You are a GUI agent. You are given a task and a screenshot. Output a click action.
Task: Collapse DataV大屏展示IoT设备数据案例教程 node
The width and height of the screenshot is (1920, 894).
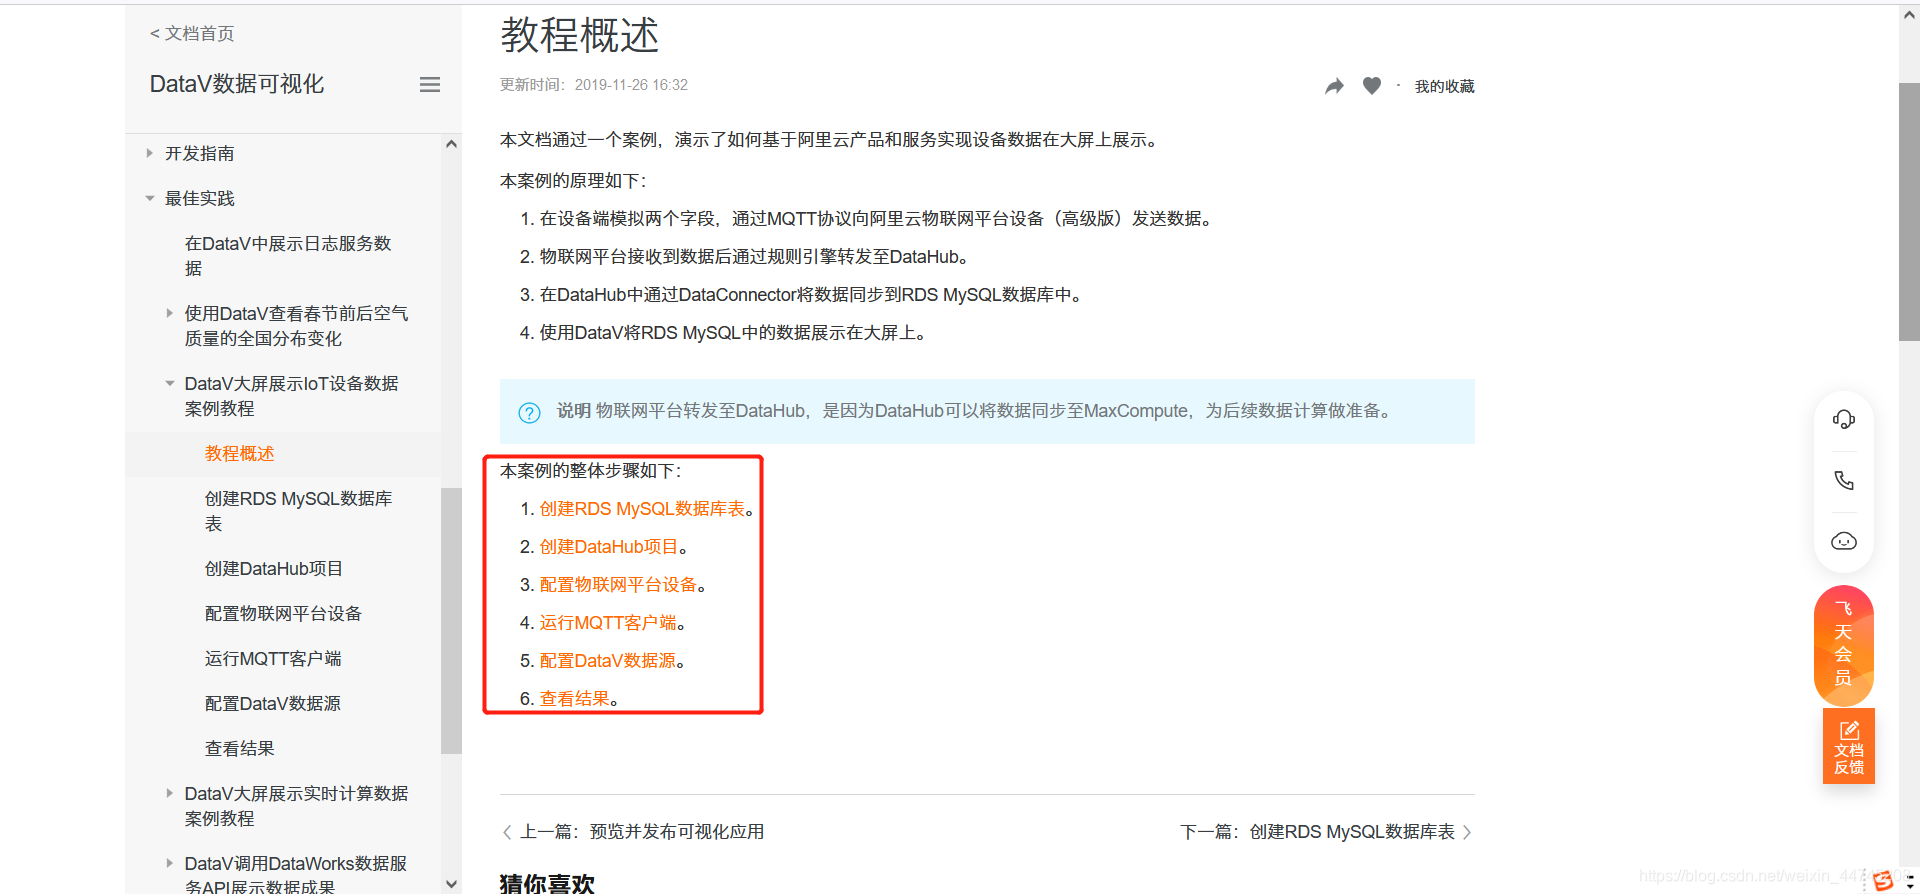[x=169, y=383]
